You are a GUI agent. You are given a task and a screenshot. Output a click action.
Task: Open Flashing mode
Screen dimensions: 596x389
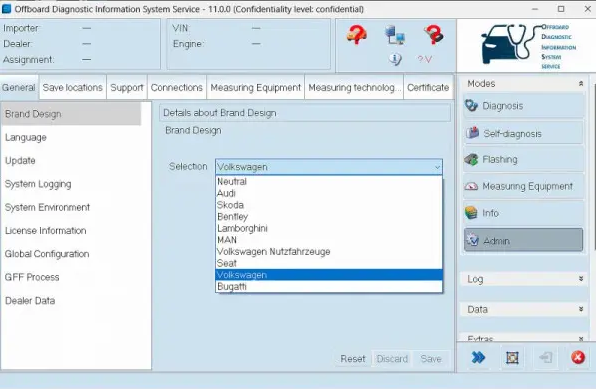[523, 159]
